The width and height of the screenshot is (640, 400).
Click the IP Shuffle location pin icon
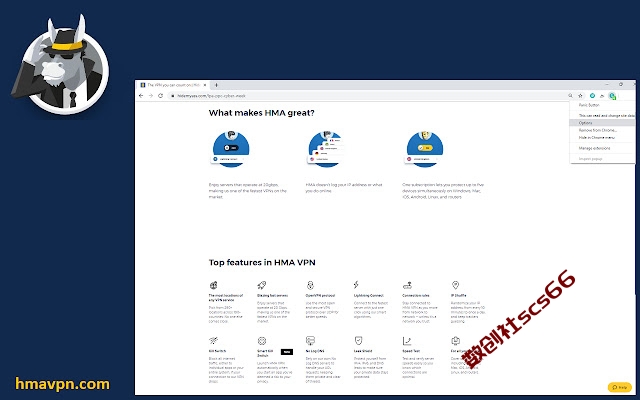tap(456, 285)
